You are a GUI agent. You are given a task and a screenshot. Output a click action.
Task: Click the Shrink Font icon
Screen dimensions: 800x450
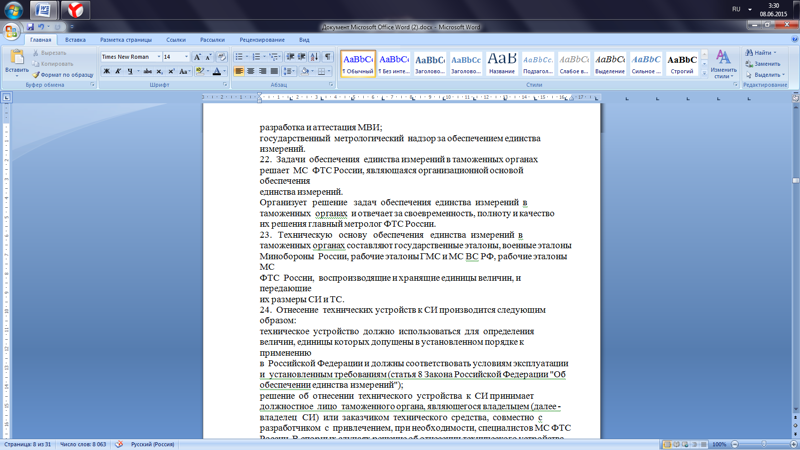208,57
